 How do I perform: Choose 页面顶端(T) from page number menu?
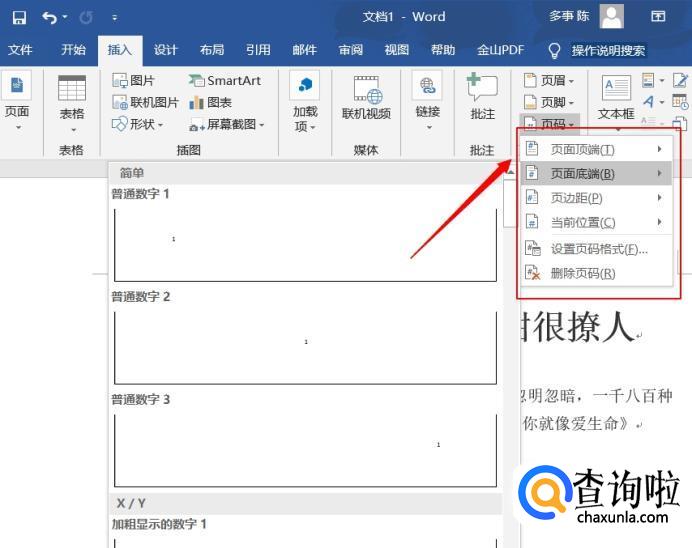coord(596,150)
